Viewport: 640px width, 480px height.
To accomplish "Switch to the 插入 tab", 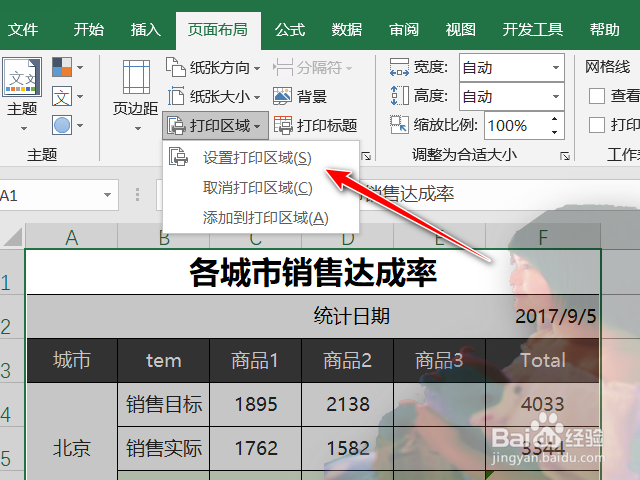I will [146, 30].
